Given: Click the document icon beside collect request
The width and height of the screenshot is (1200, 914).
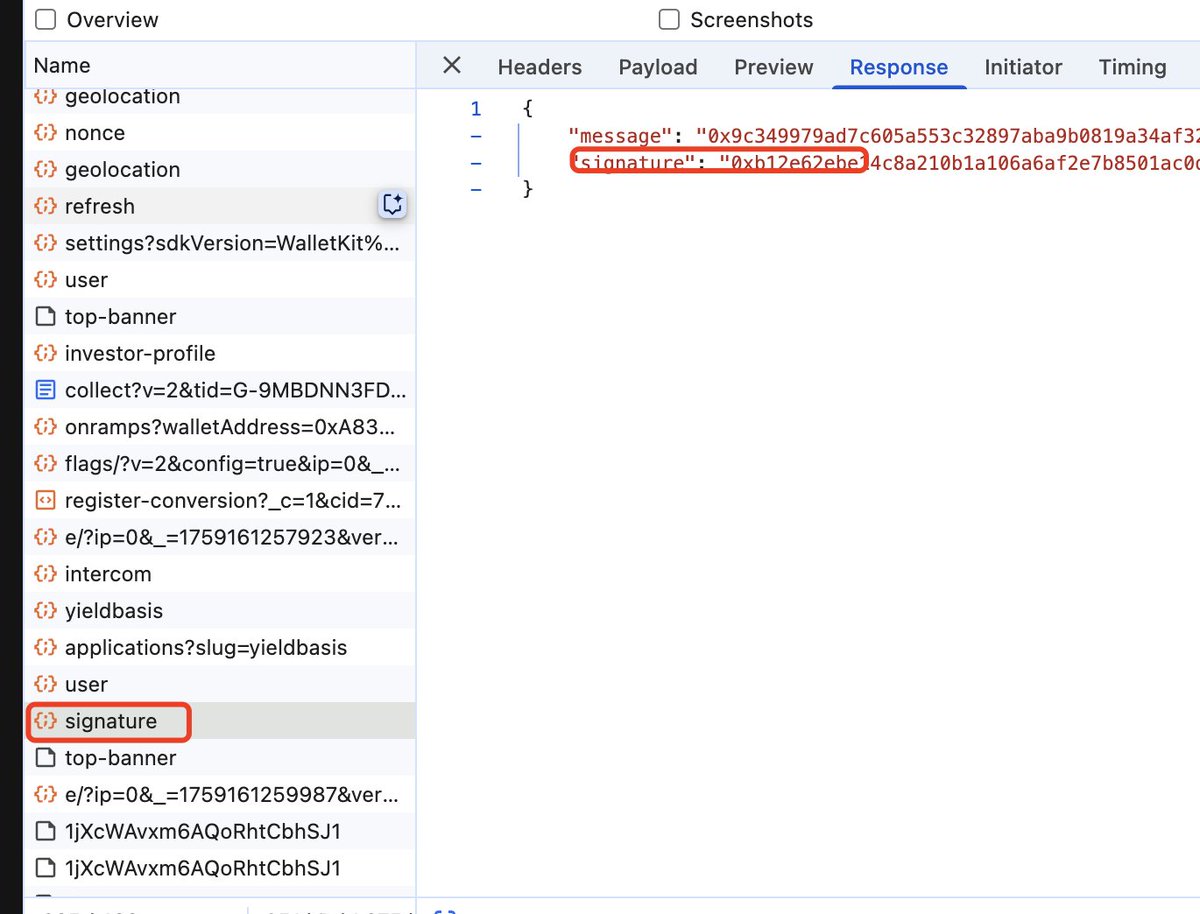Looking at the screenshot, I should tap(45, 390).
